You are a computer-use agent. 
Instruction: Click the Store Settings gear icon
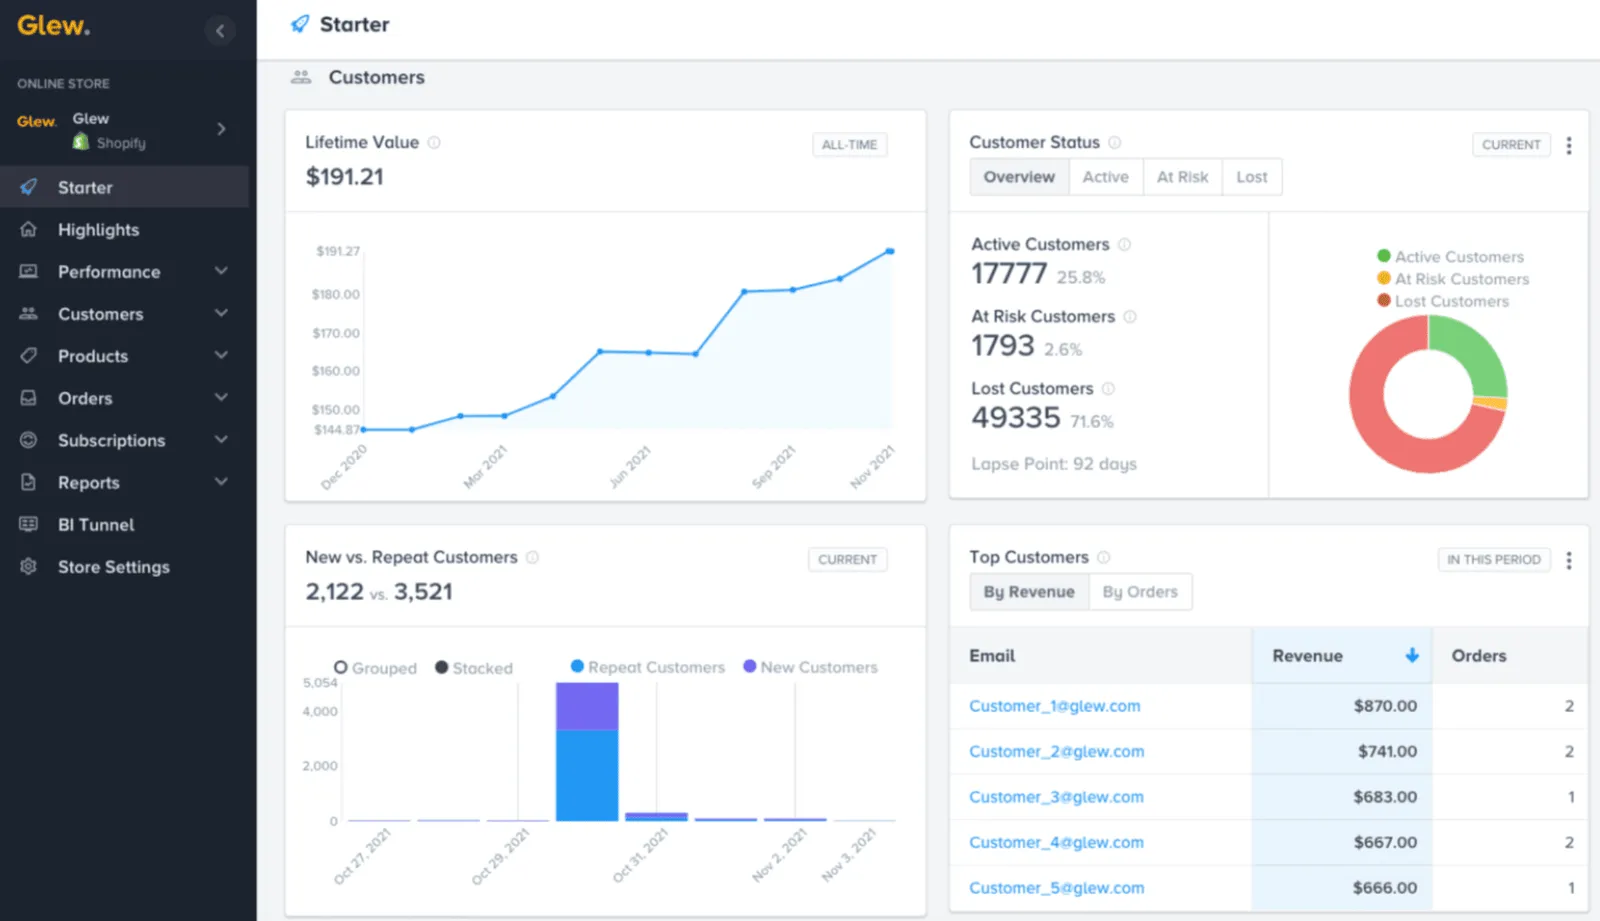point(29,566)
